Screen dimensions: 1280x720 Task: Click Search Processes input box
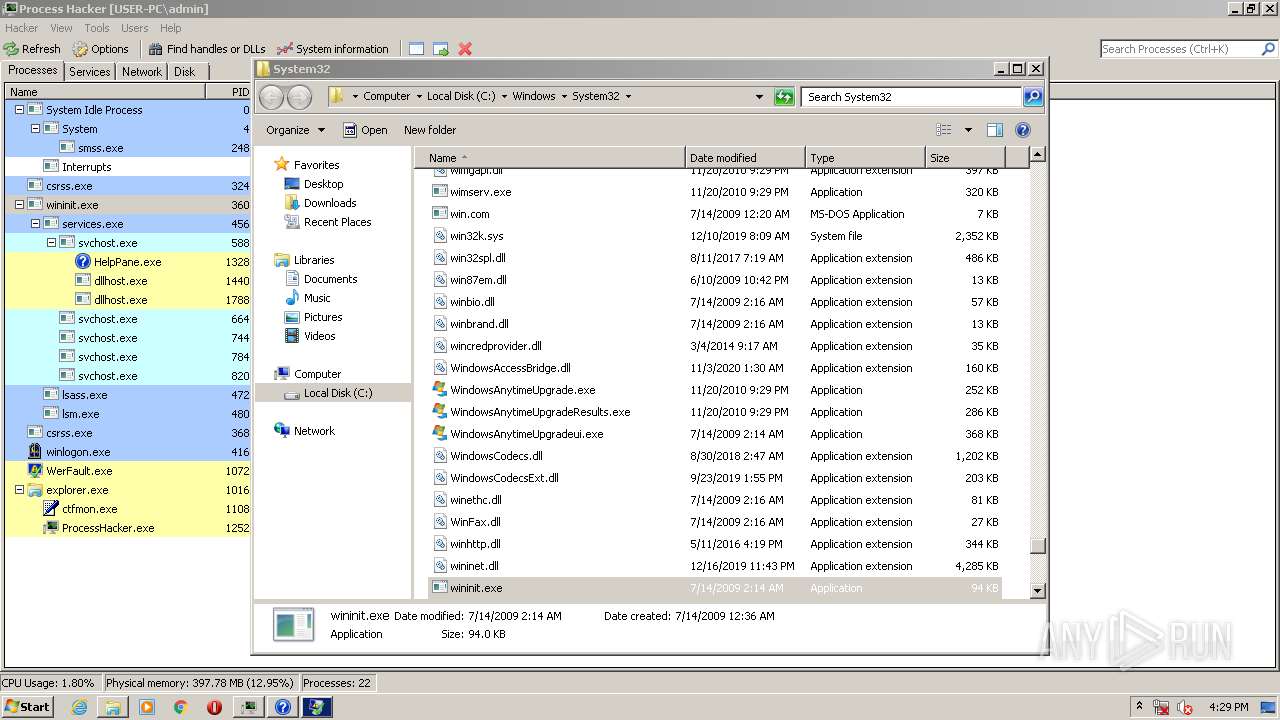pyautogui.click(x=1179, y=49)
